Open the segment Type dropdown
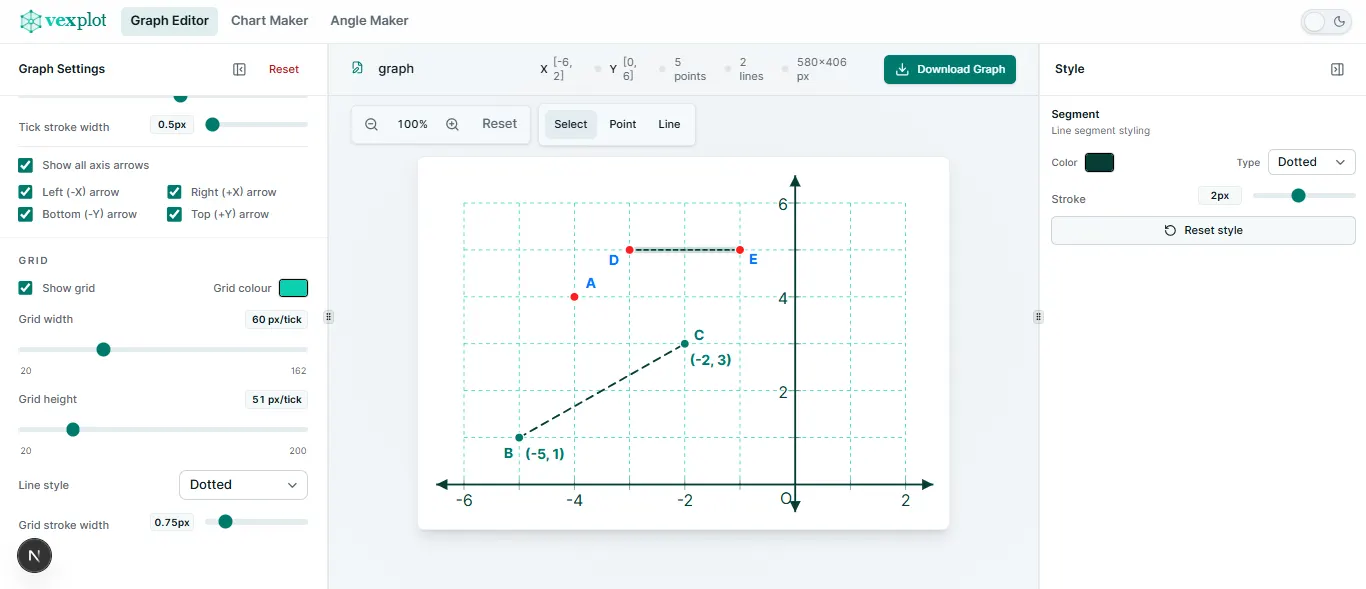This screenshot has width=1366, height=589. (1311, 162)
